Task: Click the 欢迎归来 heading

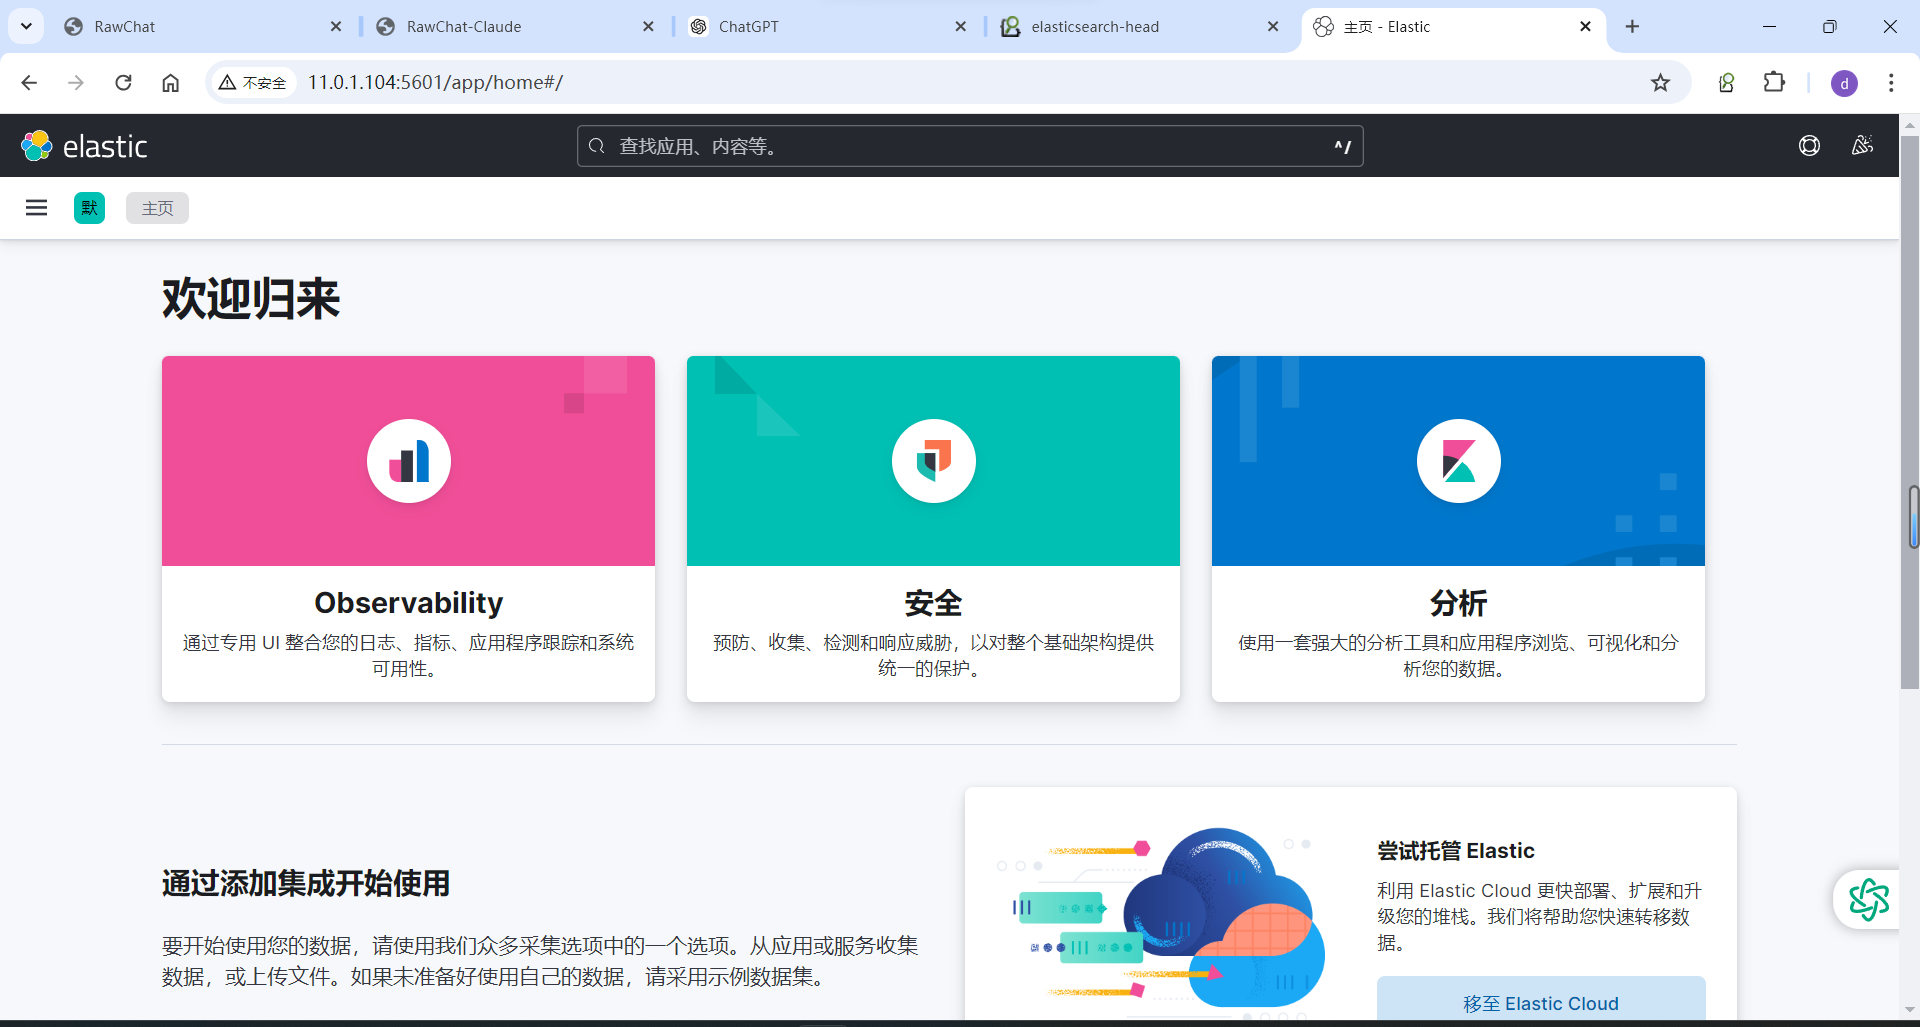Action: point(251,299)
